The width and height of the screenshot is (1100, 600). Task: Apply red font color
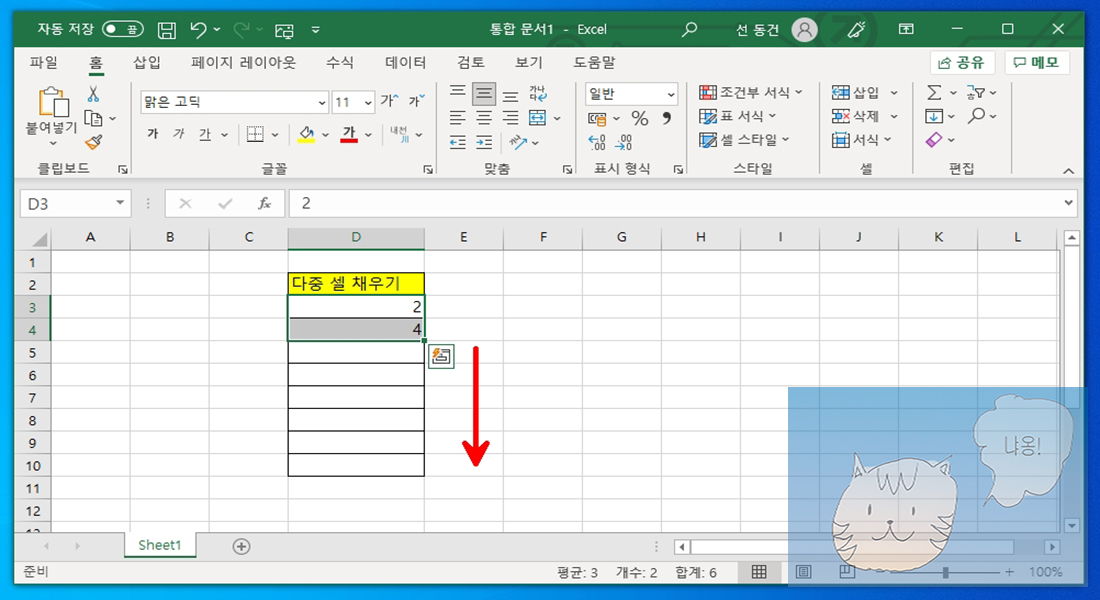[349, 134]
